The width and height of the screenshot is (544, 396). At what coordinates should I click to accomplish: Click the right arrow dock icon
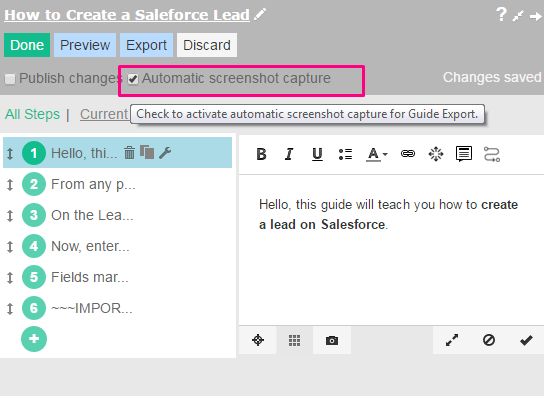(x=536, y=16)
